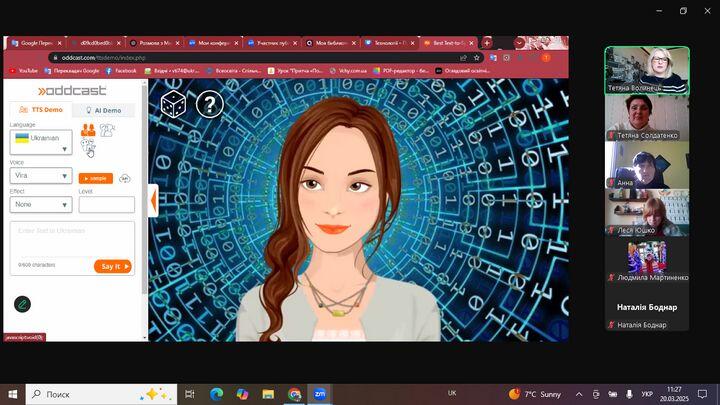Open the Windows Start menu
This screenshot has width=720, height=405.
[x=12, y=394]
